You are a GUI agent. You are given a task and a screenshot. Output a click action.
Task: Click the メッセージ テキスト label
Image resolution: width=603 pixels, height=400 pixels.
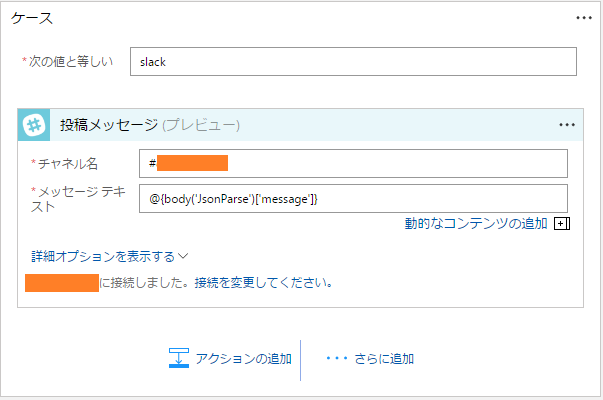coord(78,199)
